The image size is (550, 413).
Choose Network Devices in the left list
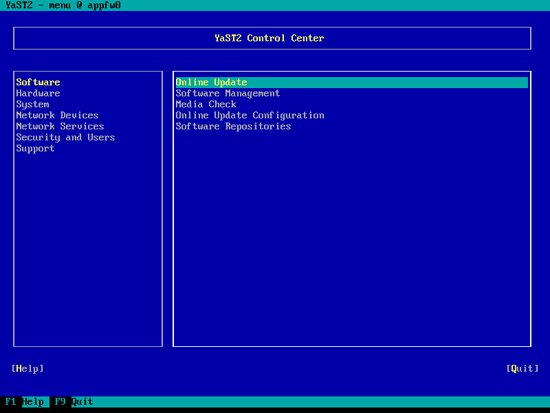(57, 115)
